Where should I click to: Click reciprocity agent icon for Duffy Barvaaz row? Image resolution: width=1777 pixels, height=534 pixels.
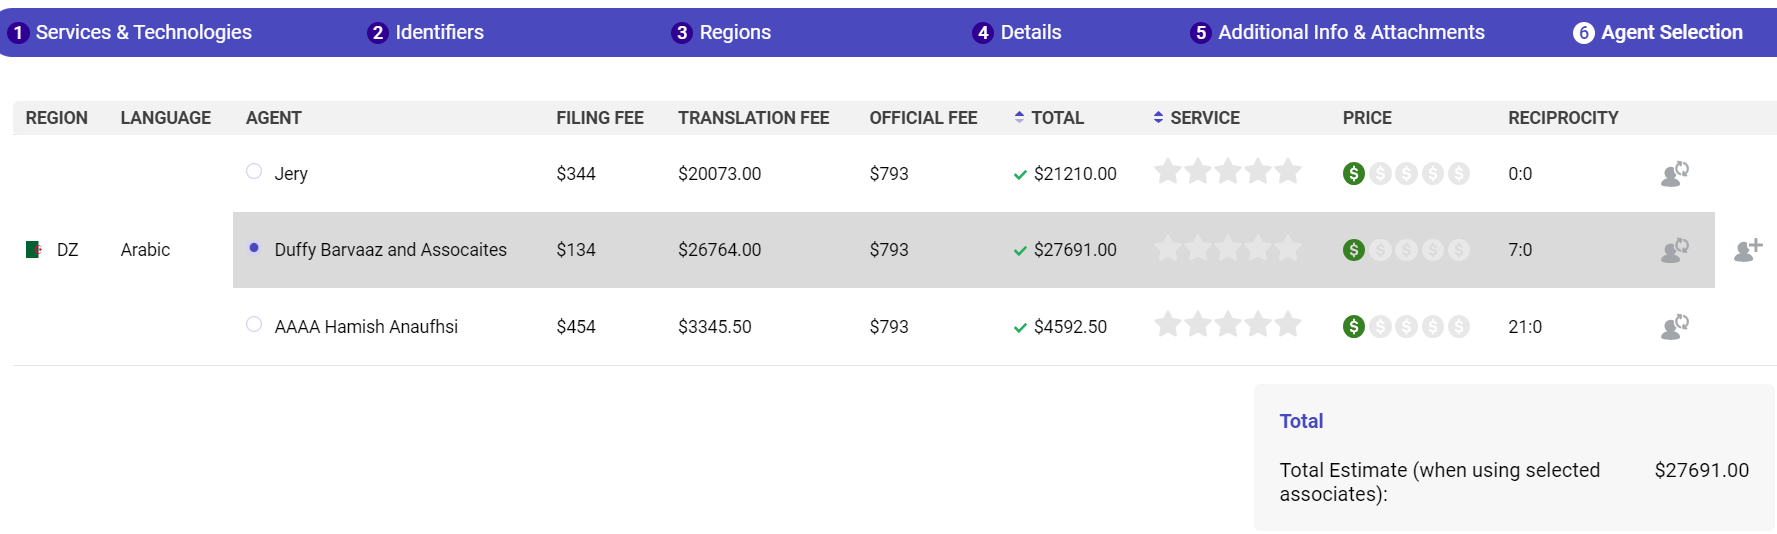pos(1674,250)
